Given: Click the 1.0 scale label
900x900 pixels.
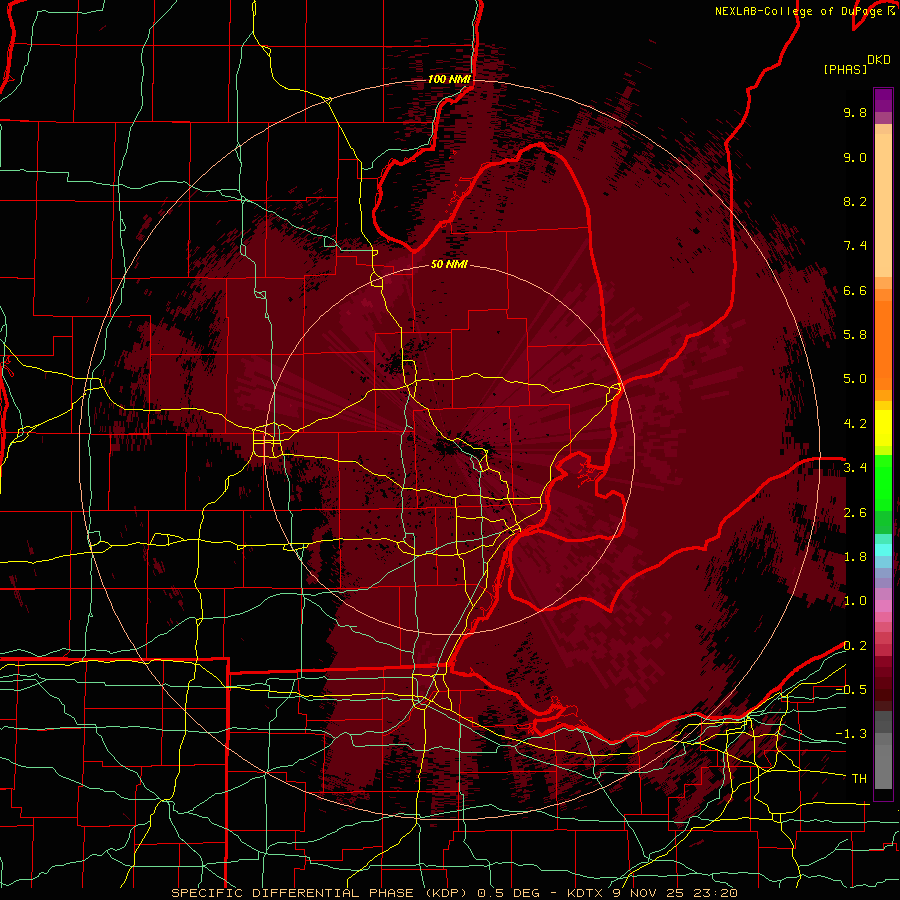Looking at the screenshot, I should (855, 601).
